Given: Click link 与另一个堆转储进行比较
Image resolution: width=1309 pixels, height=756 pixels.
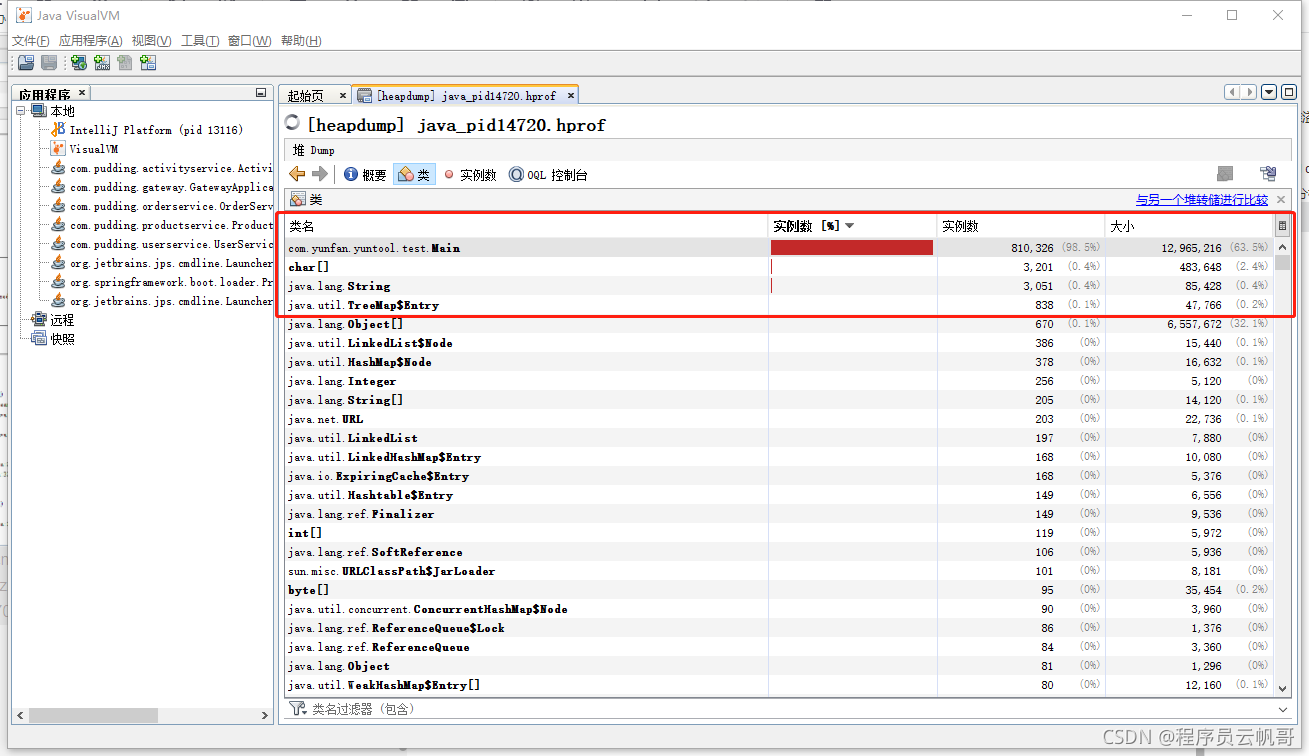Looking at the screenshot, I should (1201, 200).
